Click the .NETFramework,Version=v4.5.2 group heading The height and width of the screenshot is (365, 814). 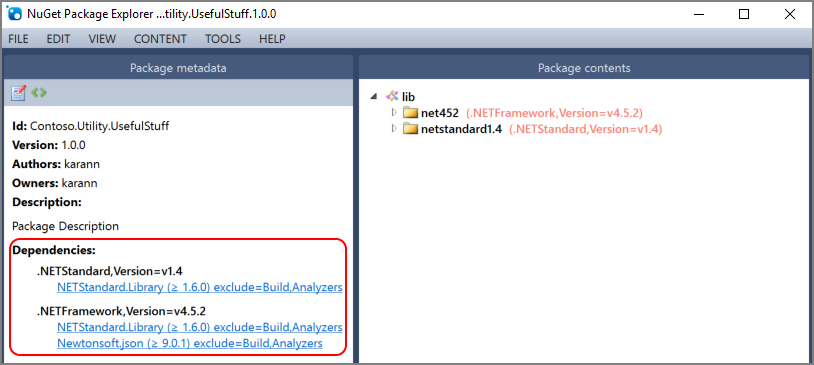[x=121, y=311]
